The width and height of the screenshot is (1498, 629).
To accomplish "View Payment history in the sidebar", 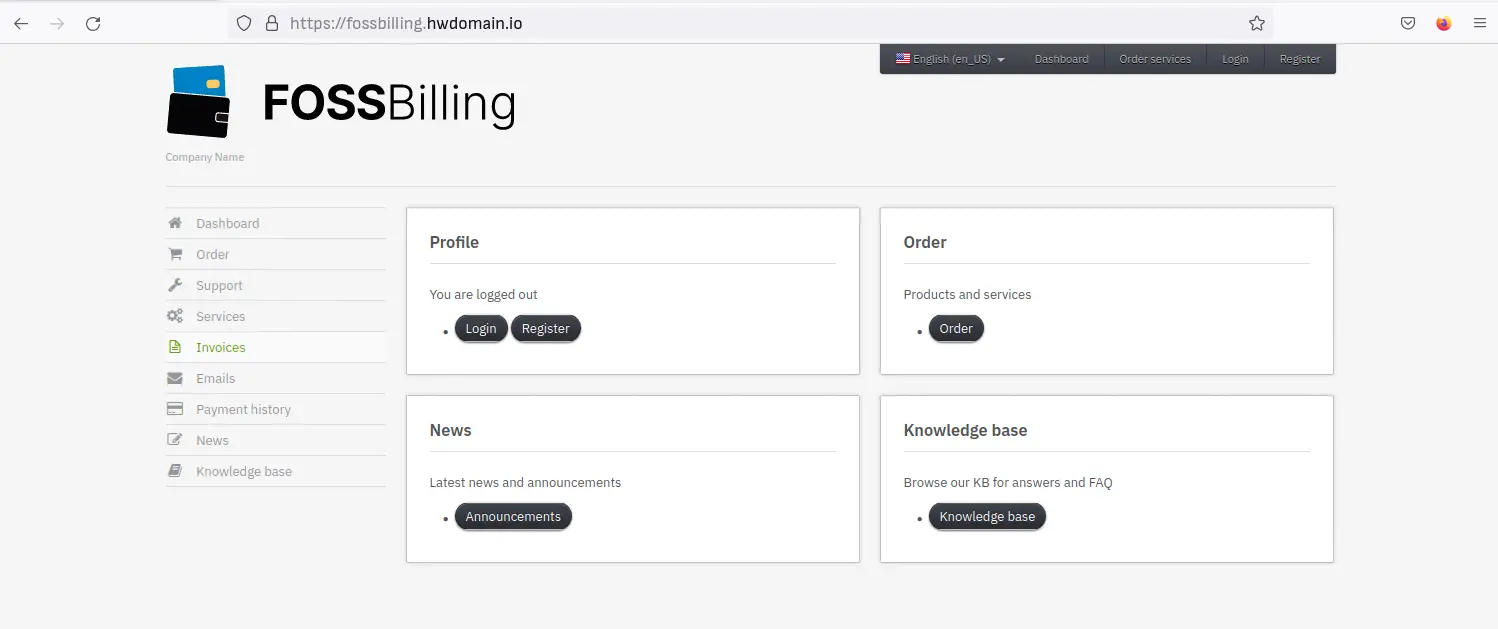I will click(276, 409).
